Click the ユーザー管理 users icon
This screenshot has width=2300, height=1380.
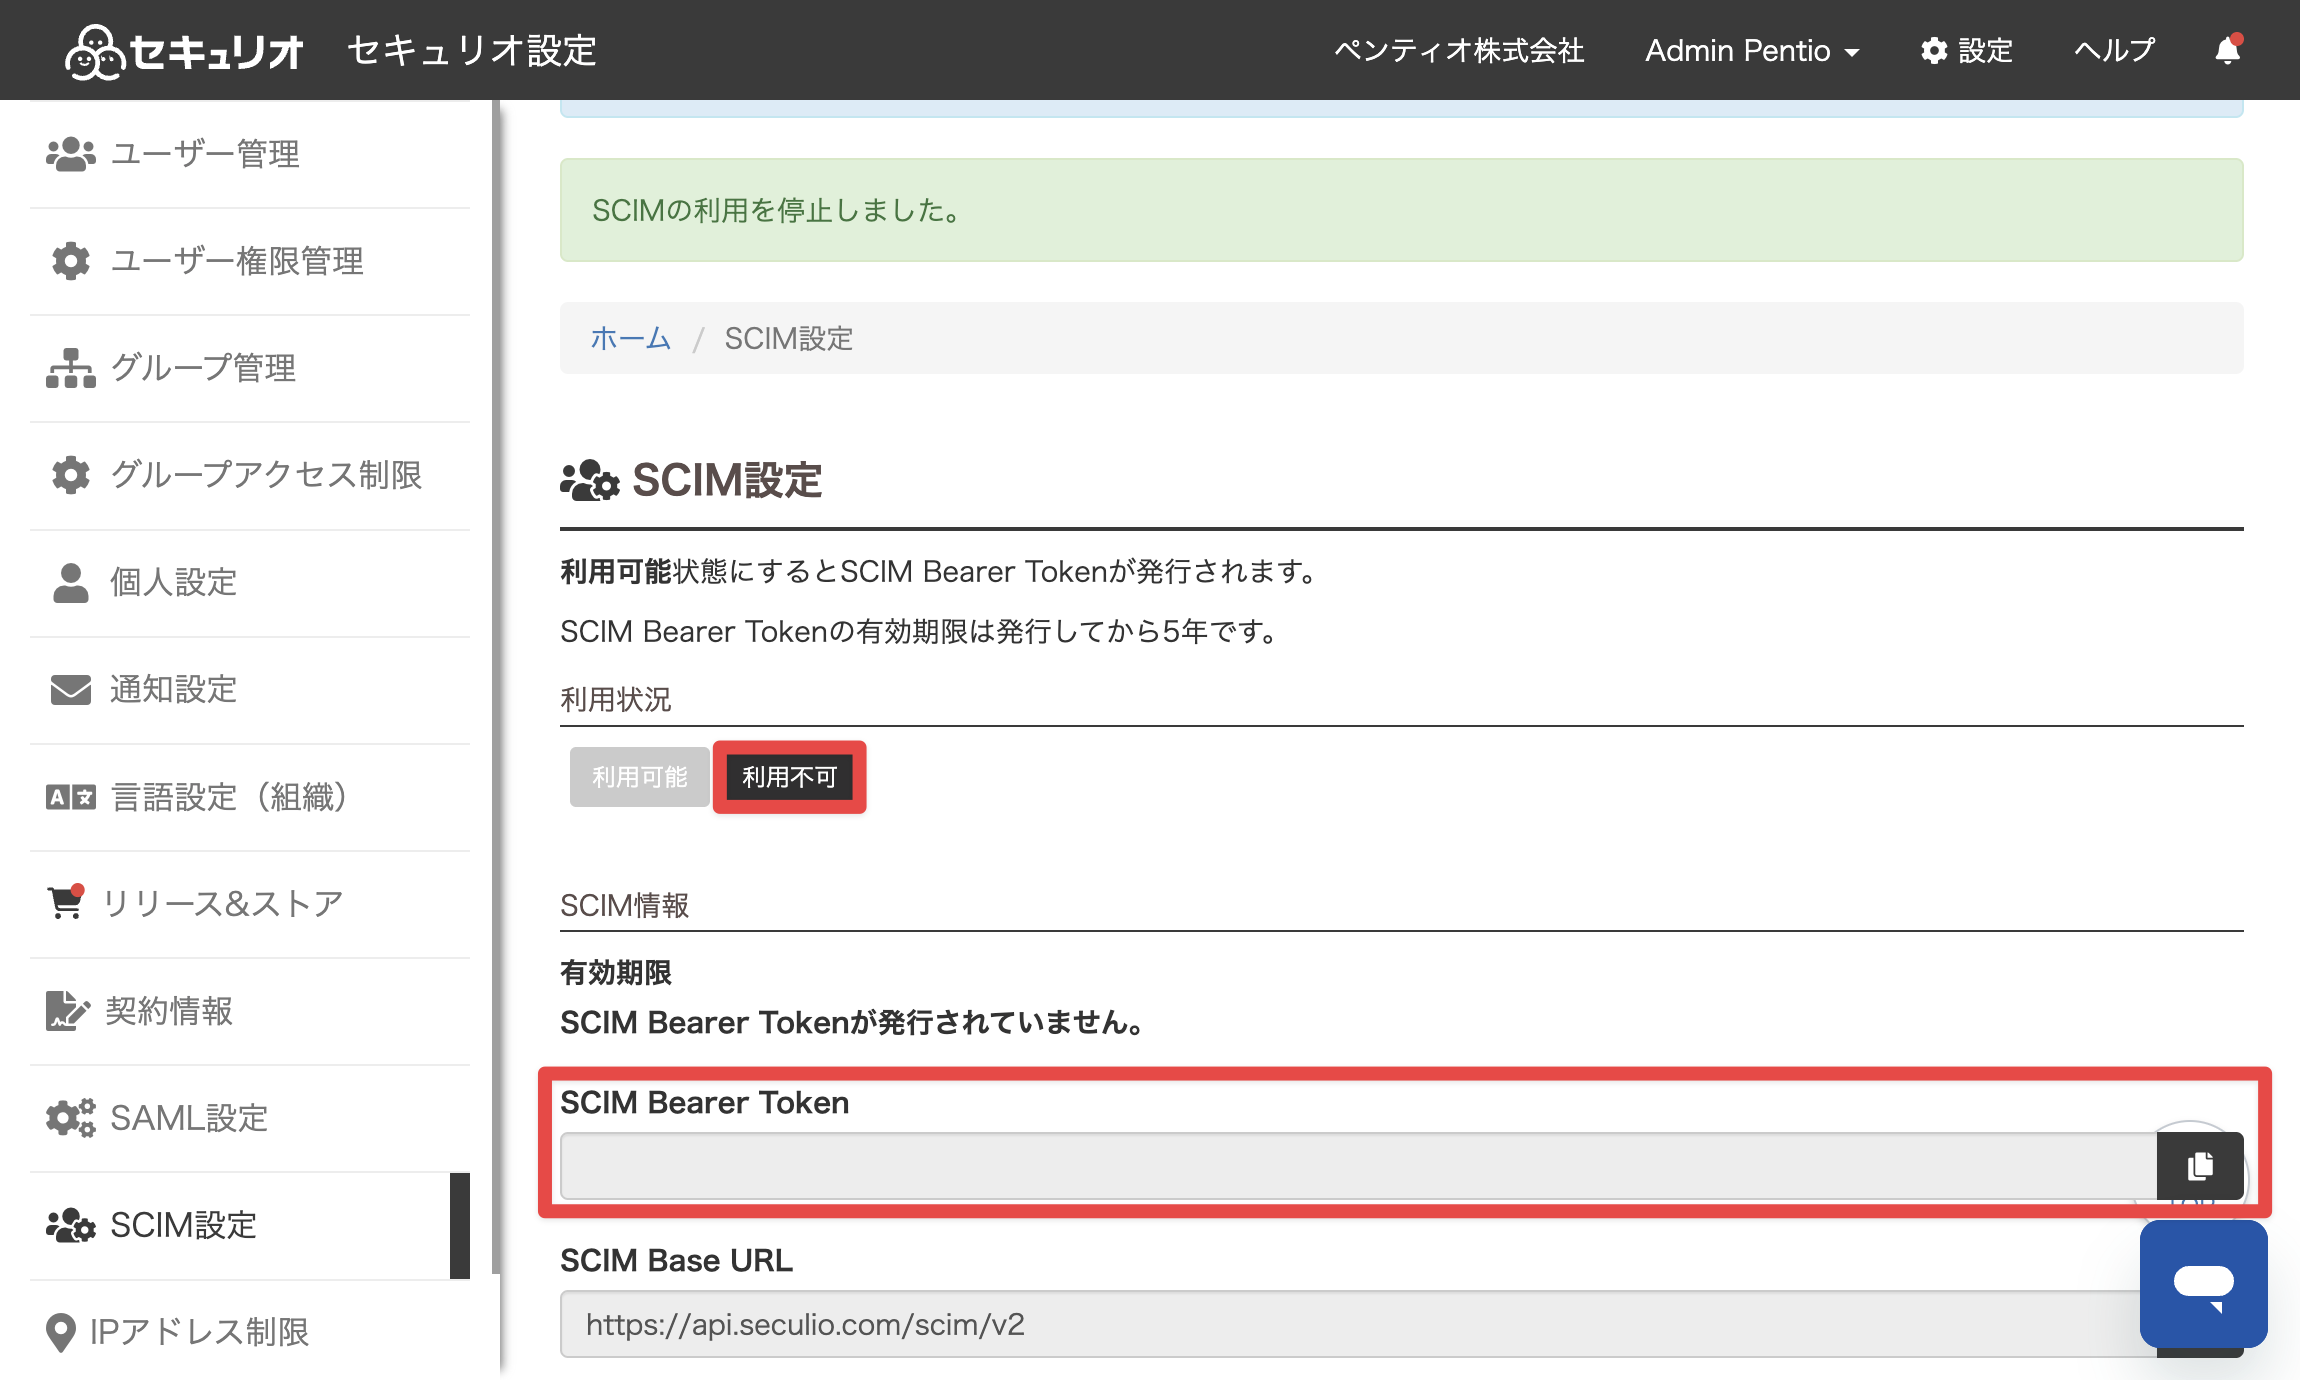click(x=70, y=154)
